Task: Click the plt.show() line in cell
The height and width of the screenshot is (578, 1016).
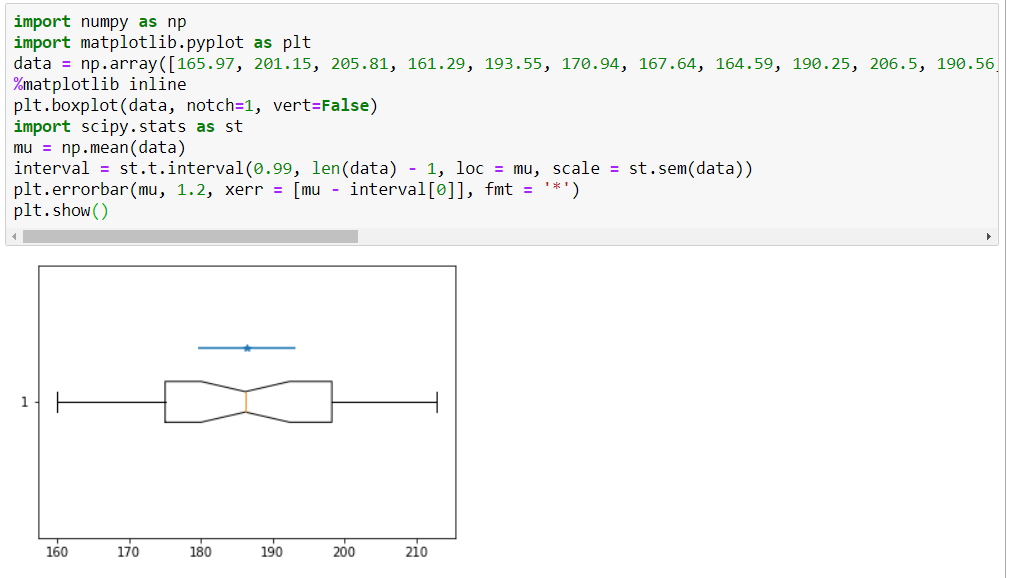Action: tap(60, 210)
